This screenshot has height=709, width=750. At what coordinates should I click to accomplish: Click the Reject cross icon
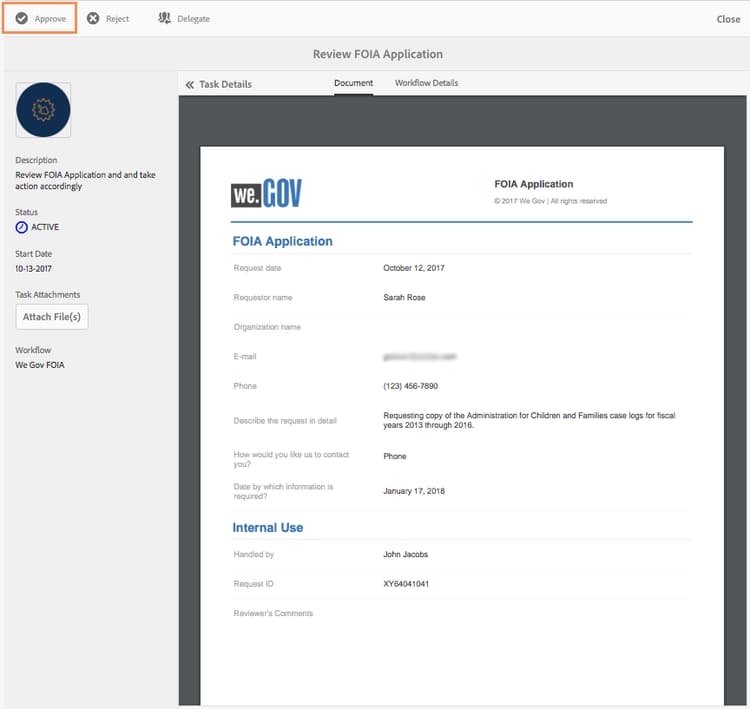[93, 19]
